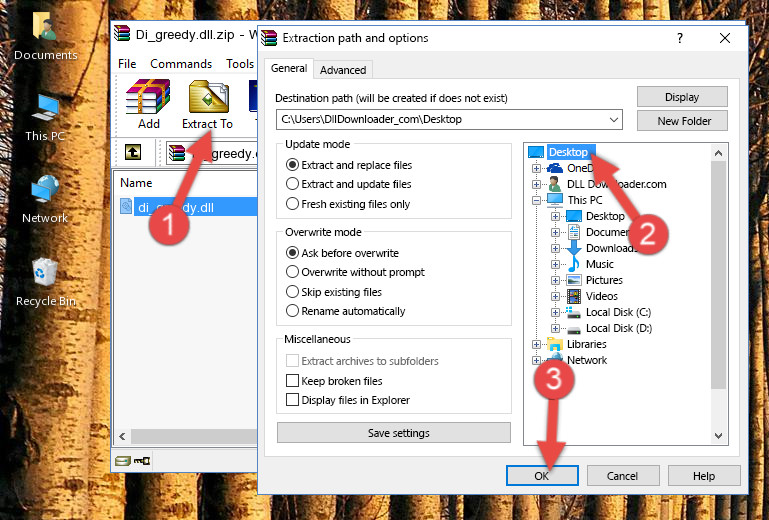Viewport: 769px width, 520px height.
Task: Expand Videos tree node
Action: pos(555,296)
